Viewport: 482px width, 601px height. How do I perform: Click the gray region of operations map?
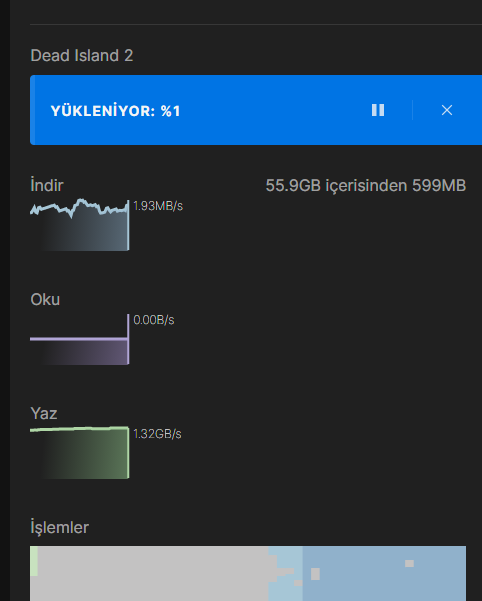(153, 573)
